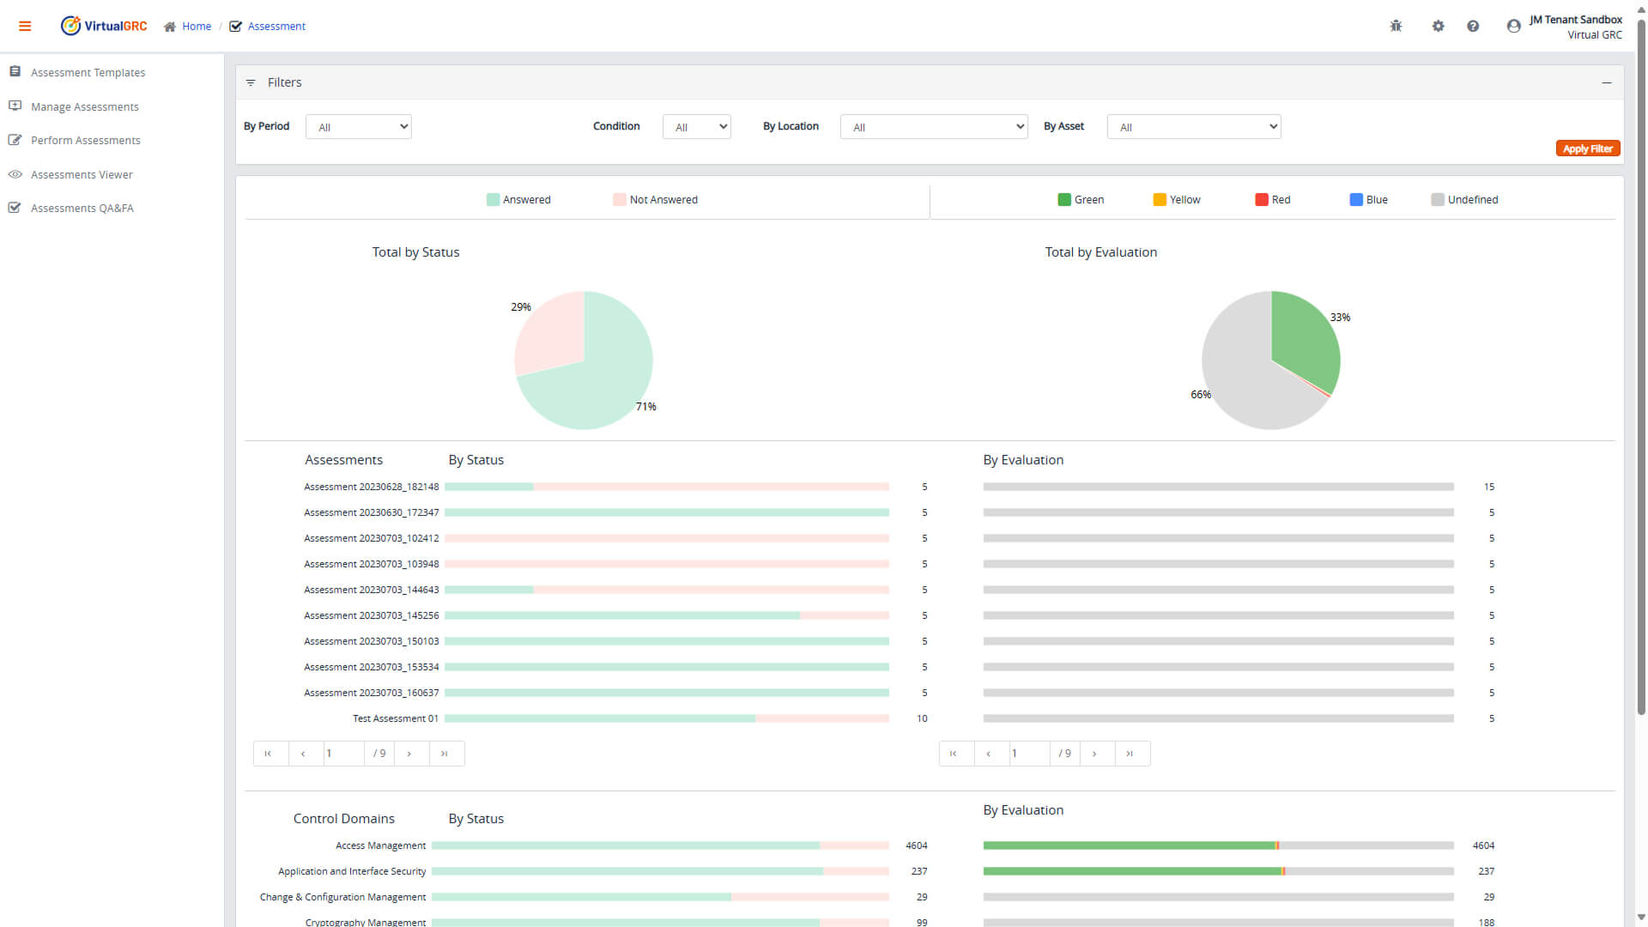Viewport: 1648px width, 927px height.
Task: Collapse the Filters panel with the minus icon
Action: pos(1607,83)
